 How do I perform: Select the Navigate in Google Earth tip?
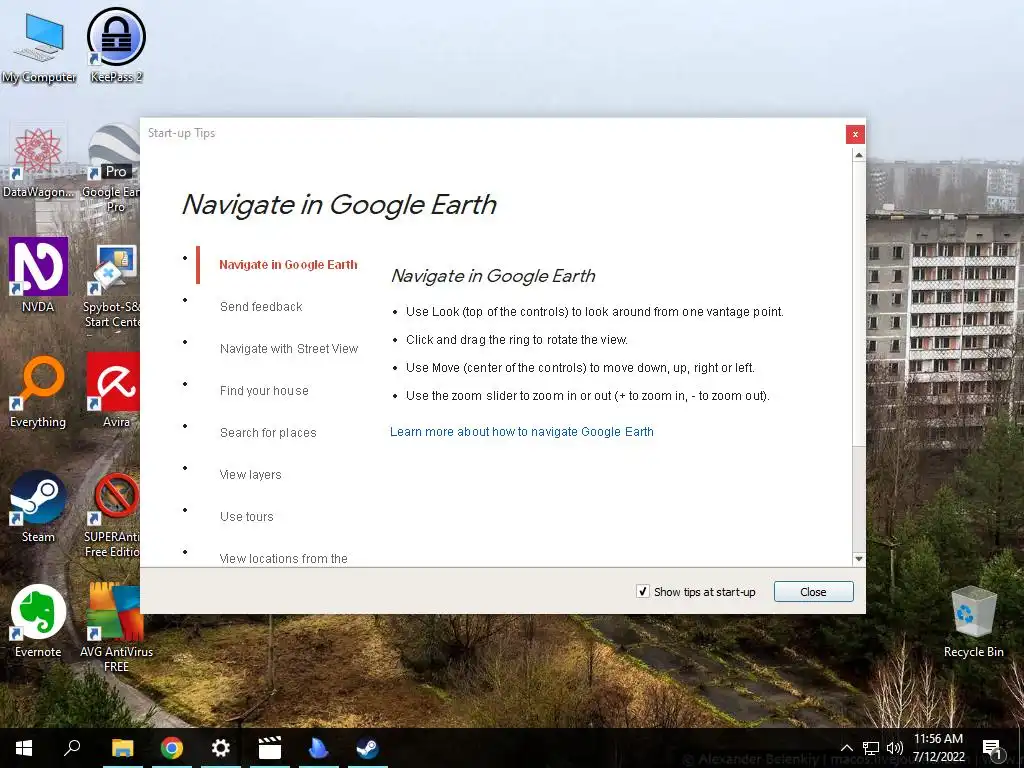tap(288, 264)
